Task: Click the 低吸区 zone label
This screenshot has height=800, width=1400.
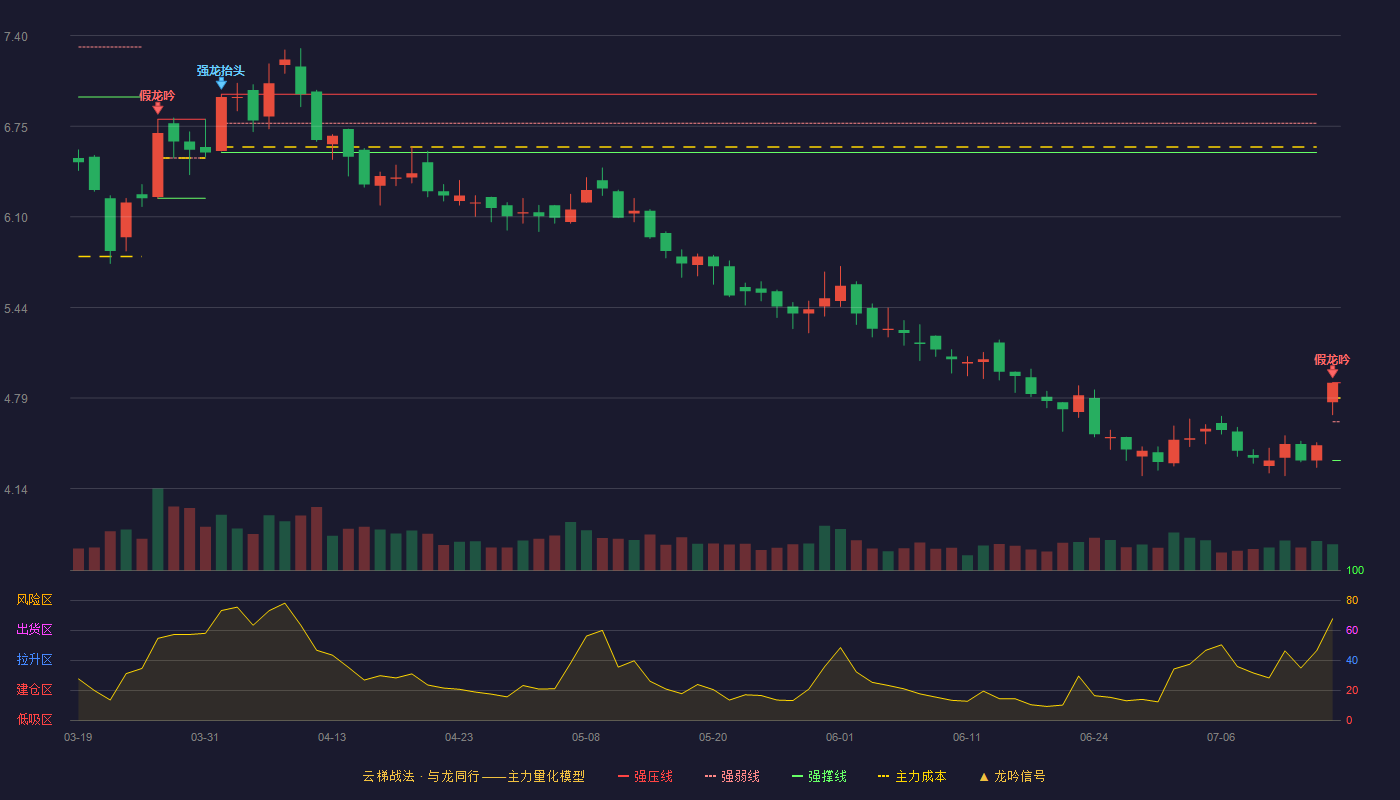Action: coord(34,719)
